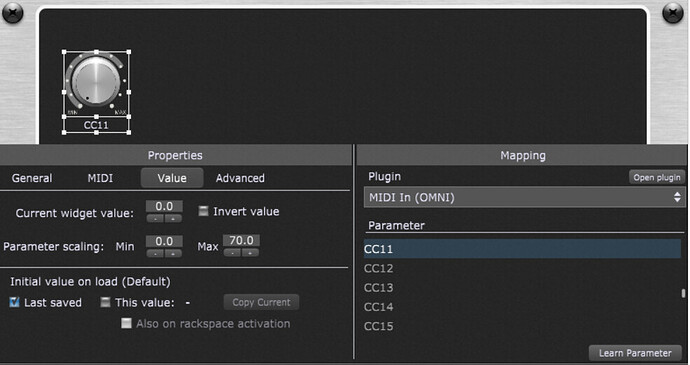The width and height of the screenshot is (690, 365).
Task: Switch to the MIDI tab
Action: (100, 178)
